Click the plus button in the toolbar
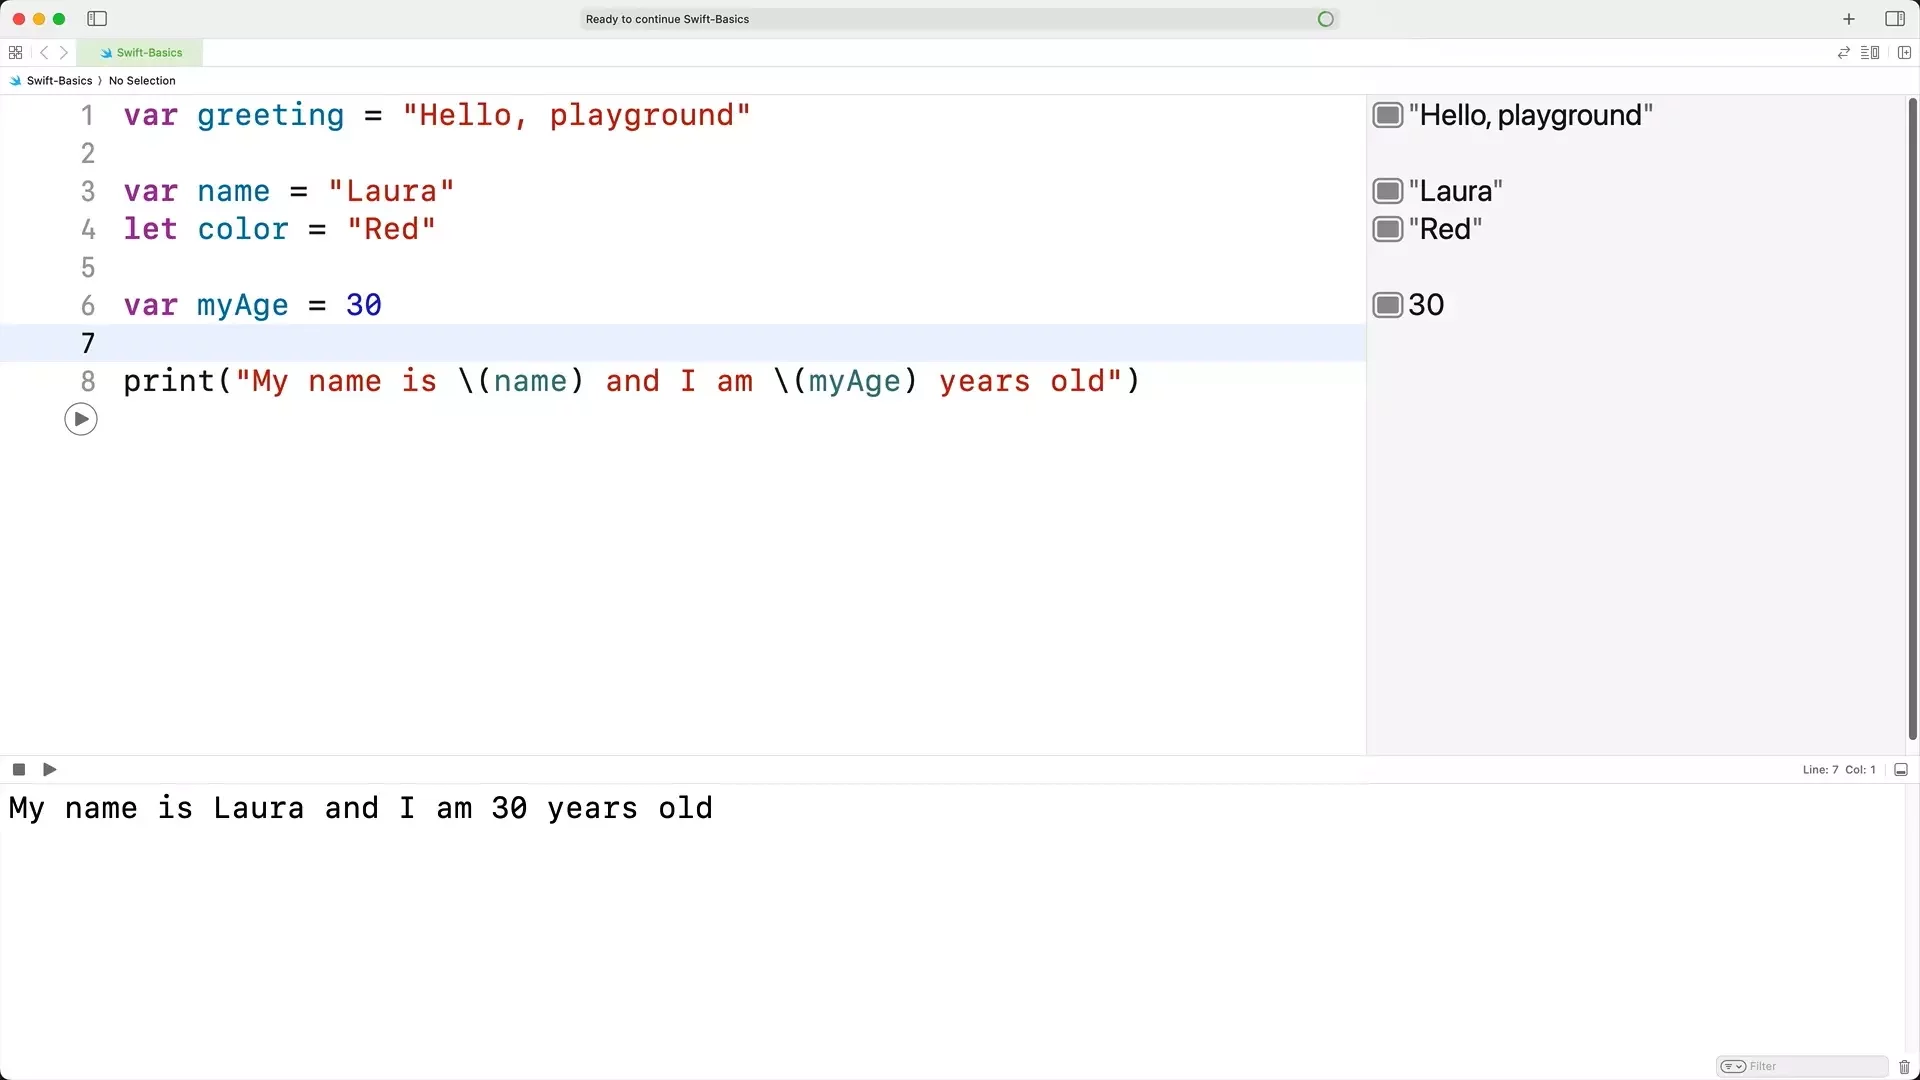The width and height of the screenshot is (1920, 1080). click(x=1848, y=19)
